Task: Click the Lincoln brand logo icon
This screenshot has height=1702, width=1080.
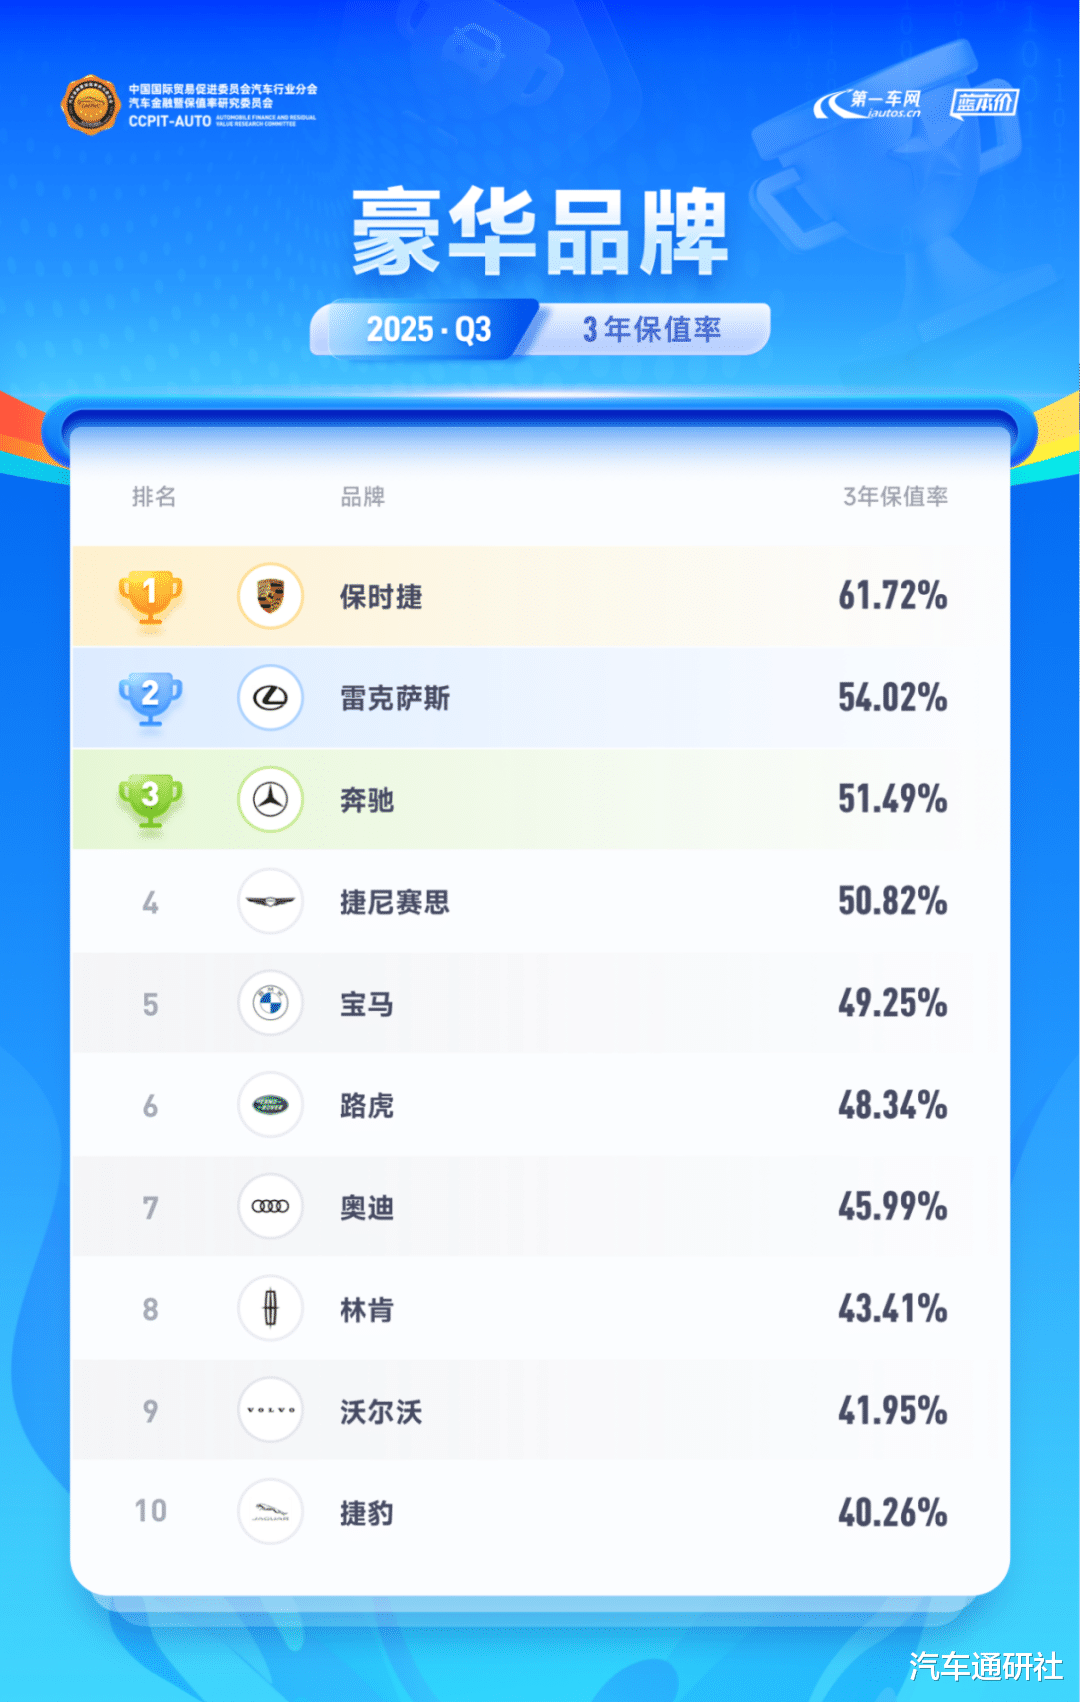Action: pos(270,1308)
